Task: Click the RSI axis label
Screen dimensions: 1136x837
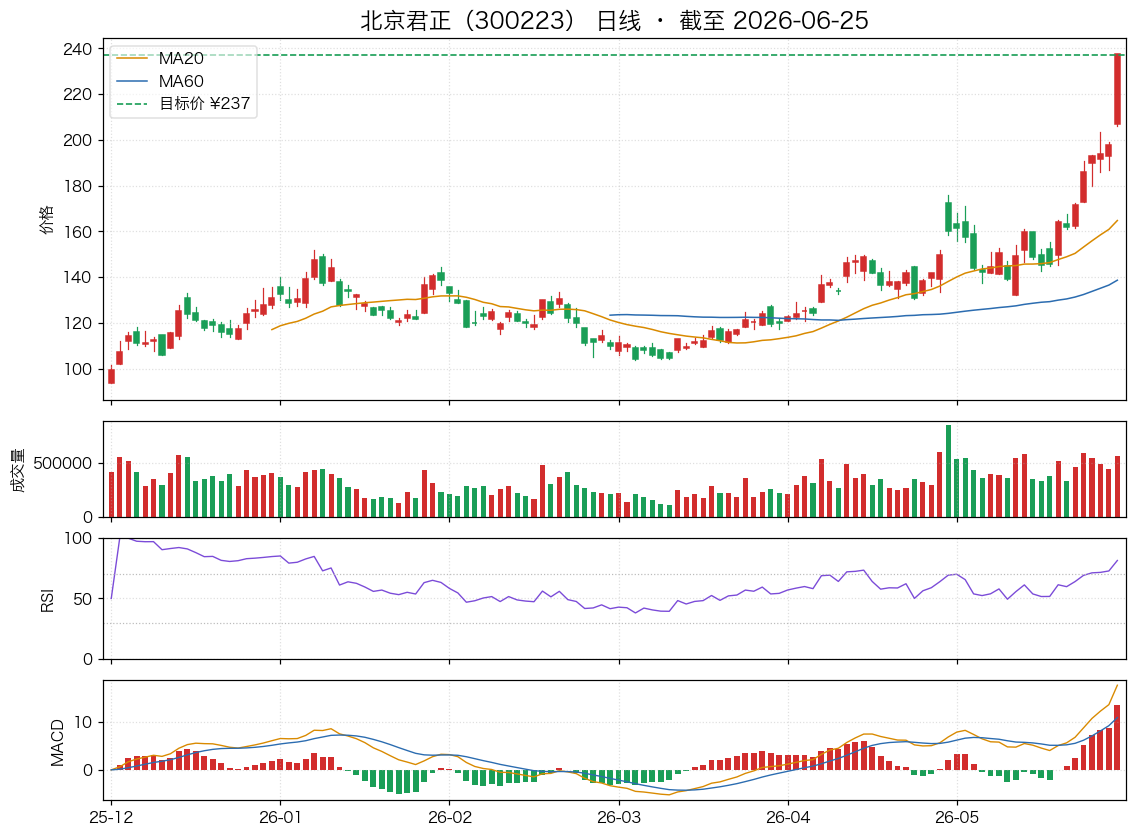Action: click(x=47, y=600)
